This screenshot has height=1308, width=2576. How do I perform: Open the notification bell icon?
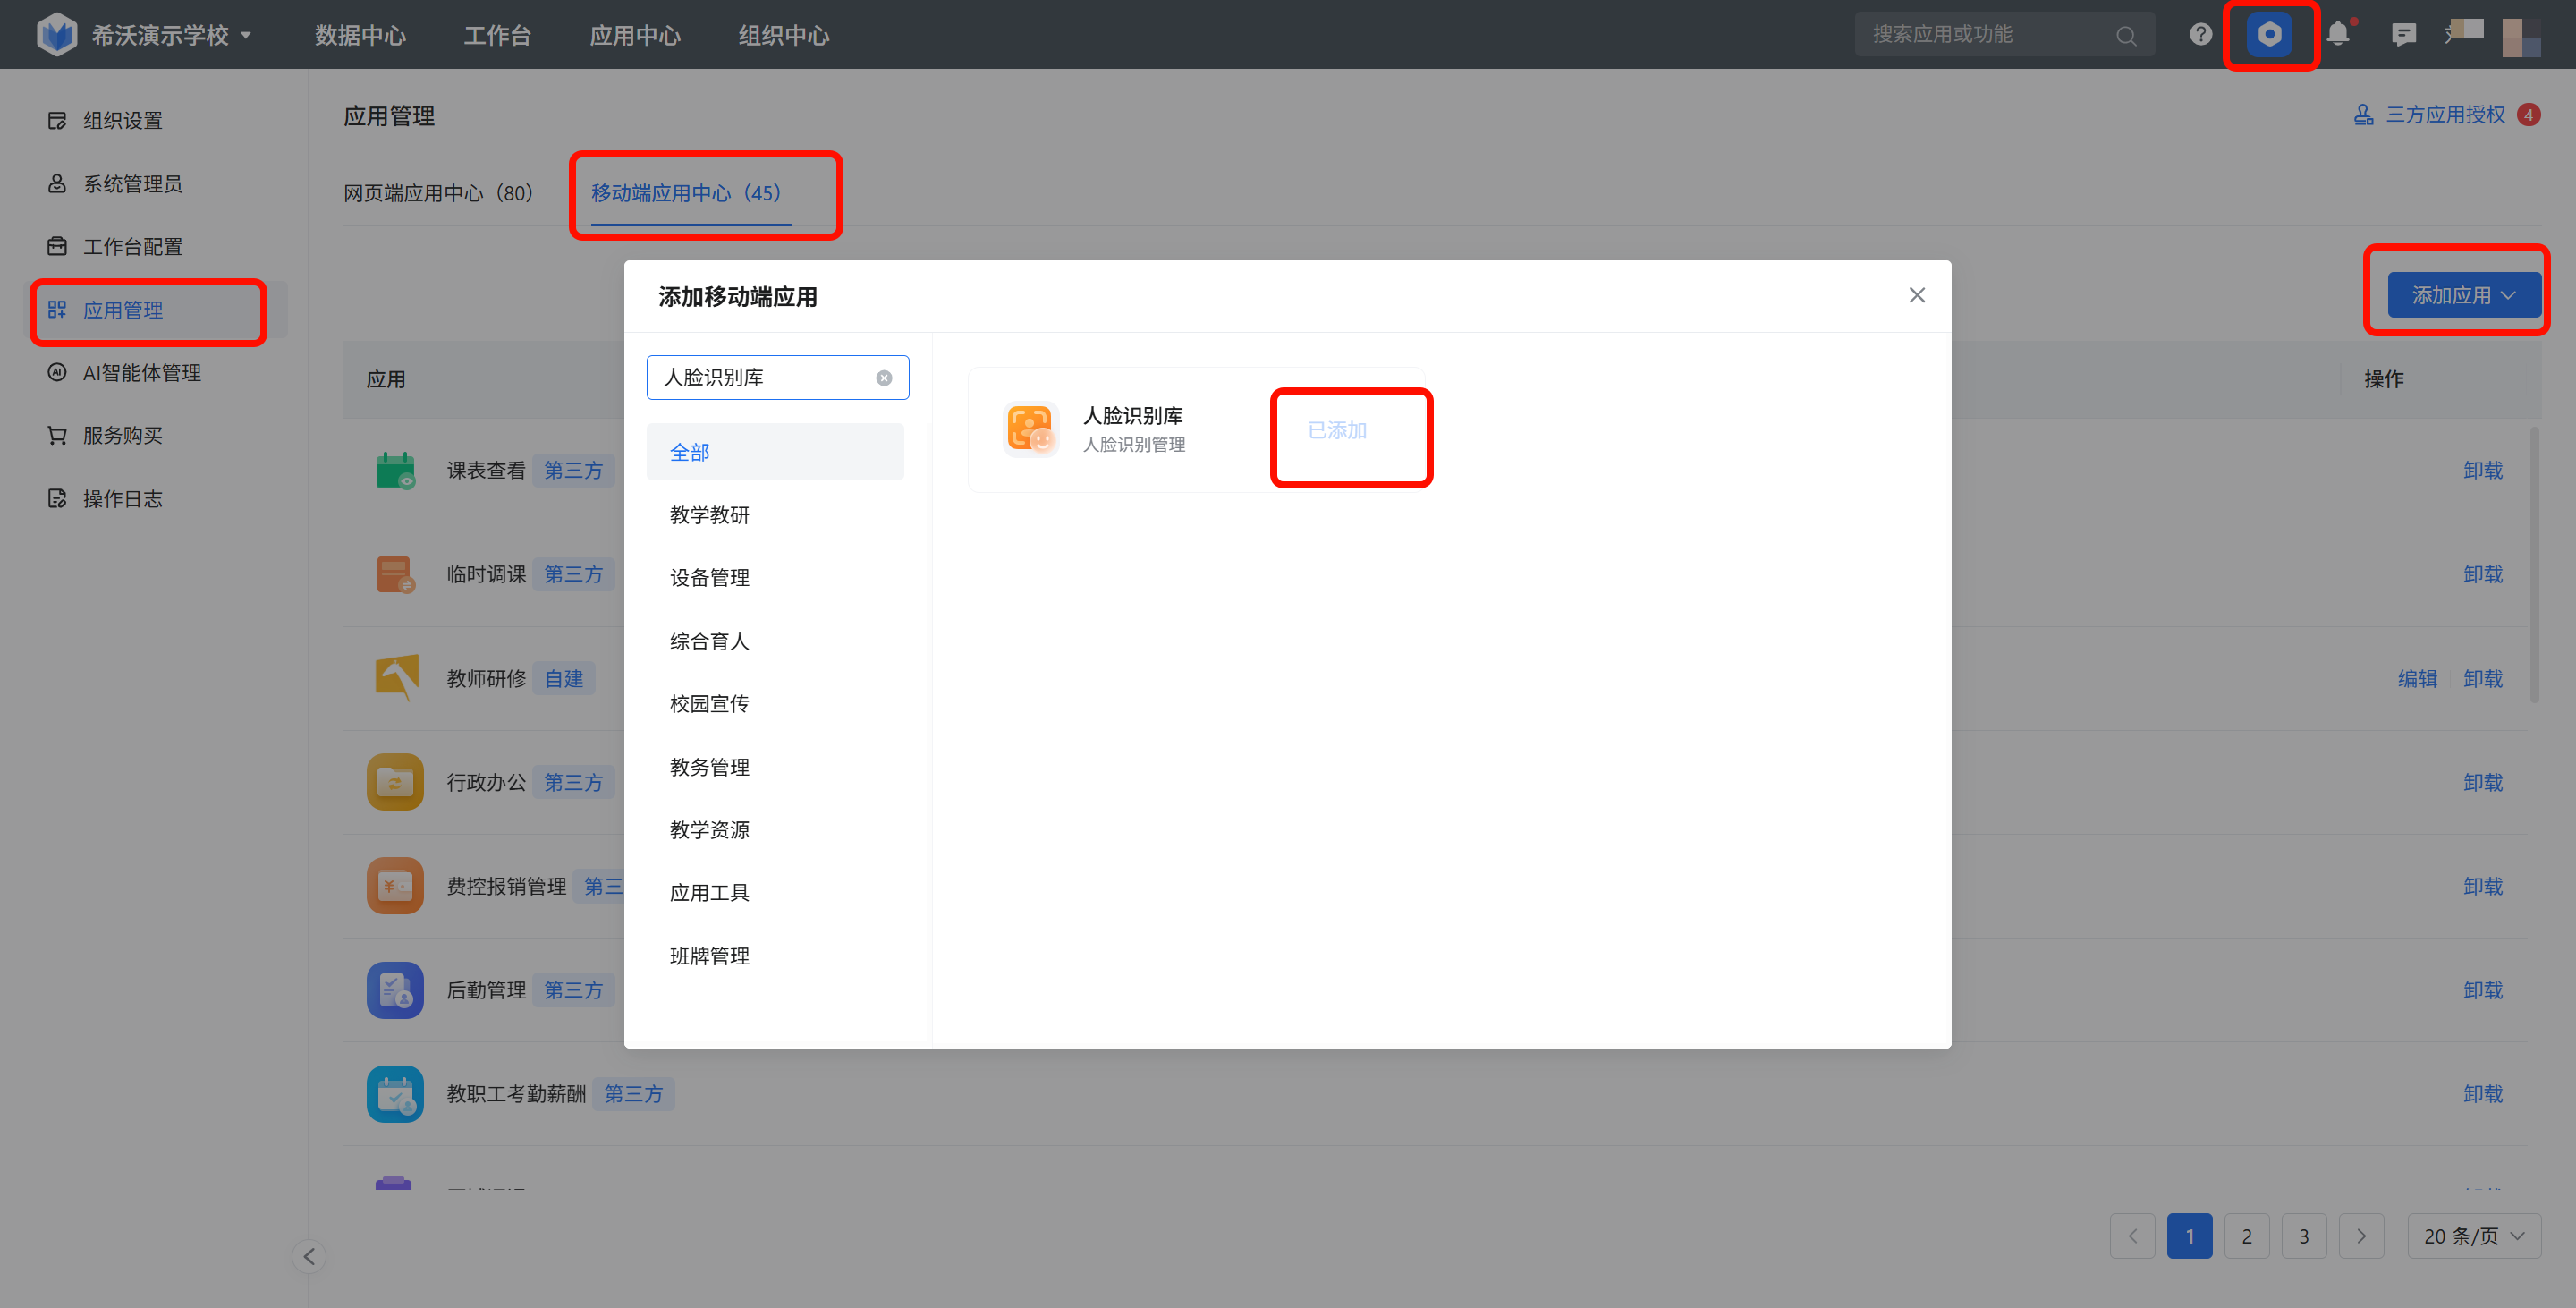click(2337, 35)
